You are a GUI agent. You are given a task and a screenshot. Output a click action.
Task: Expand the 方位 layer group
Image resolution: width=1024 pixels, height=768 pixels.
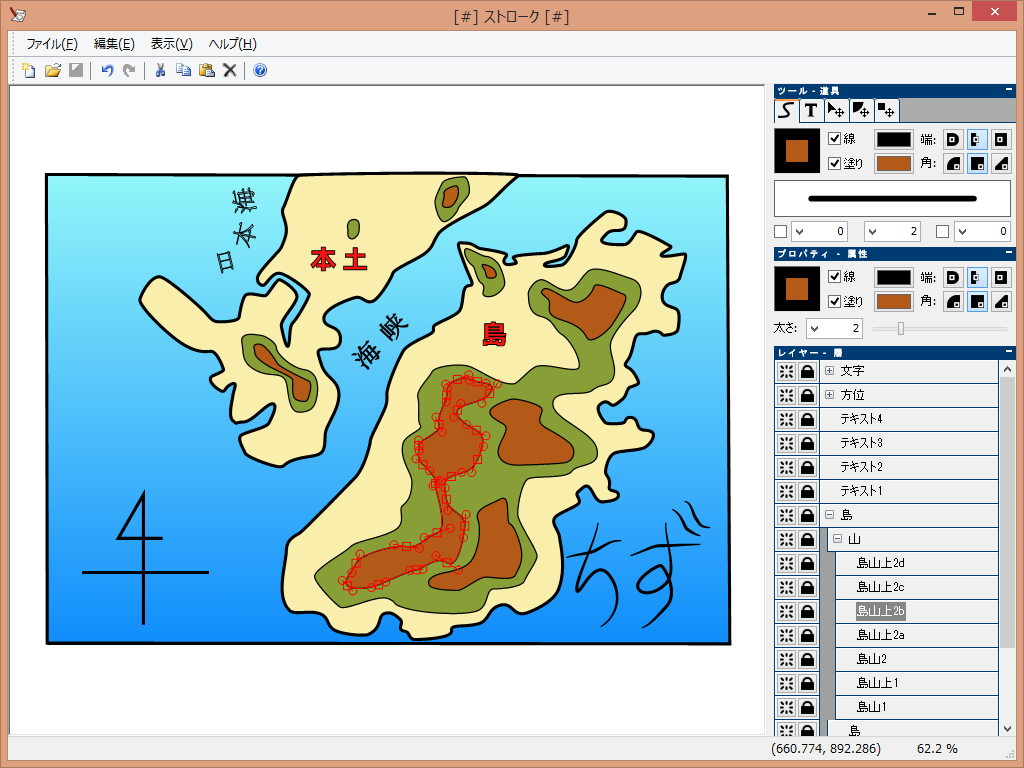pyautogui.click(x=829, y=394)
